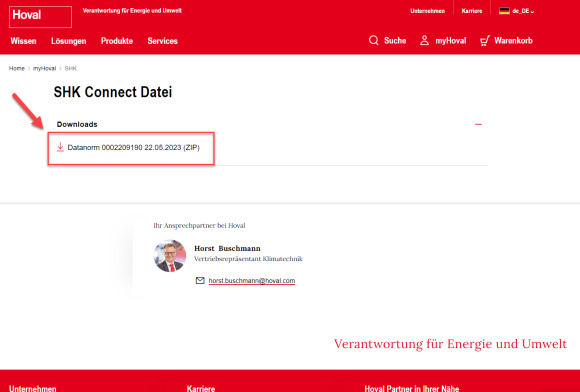Click Vertriebsrepräsentant Klimatechnik text
Image resolution: width=580 pixels, height=392 pixels.
click(x=248, y=259)
